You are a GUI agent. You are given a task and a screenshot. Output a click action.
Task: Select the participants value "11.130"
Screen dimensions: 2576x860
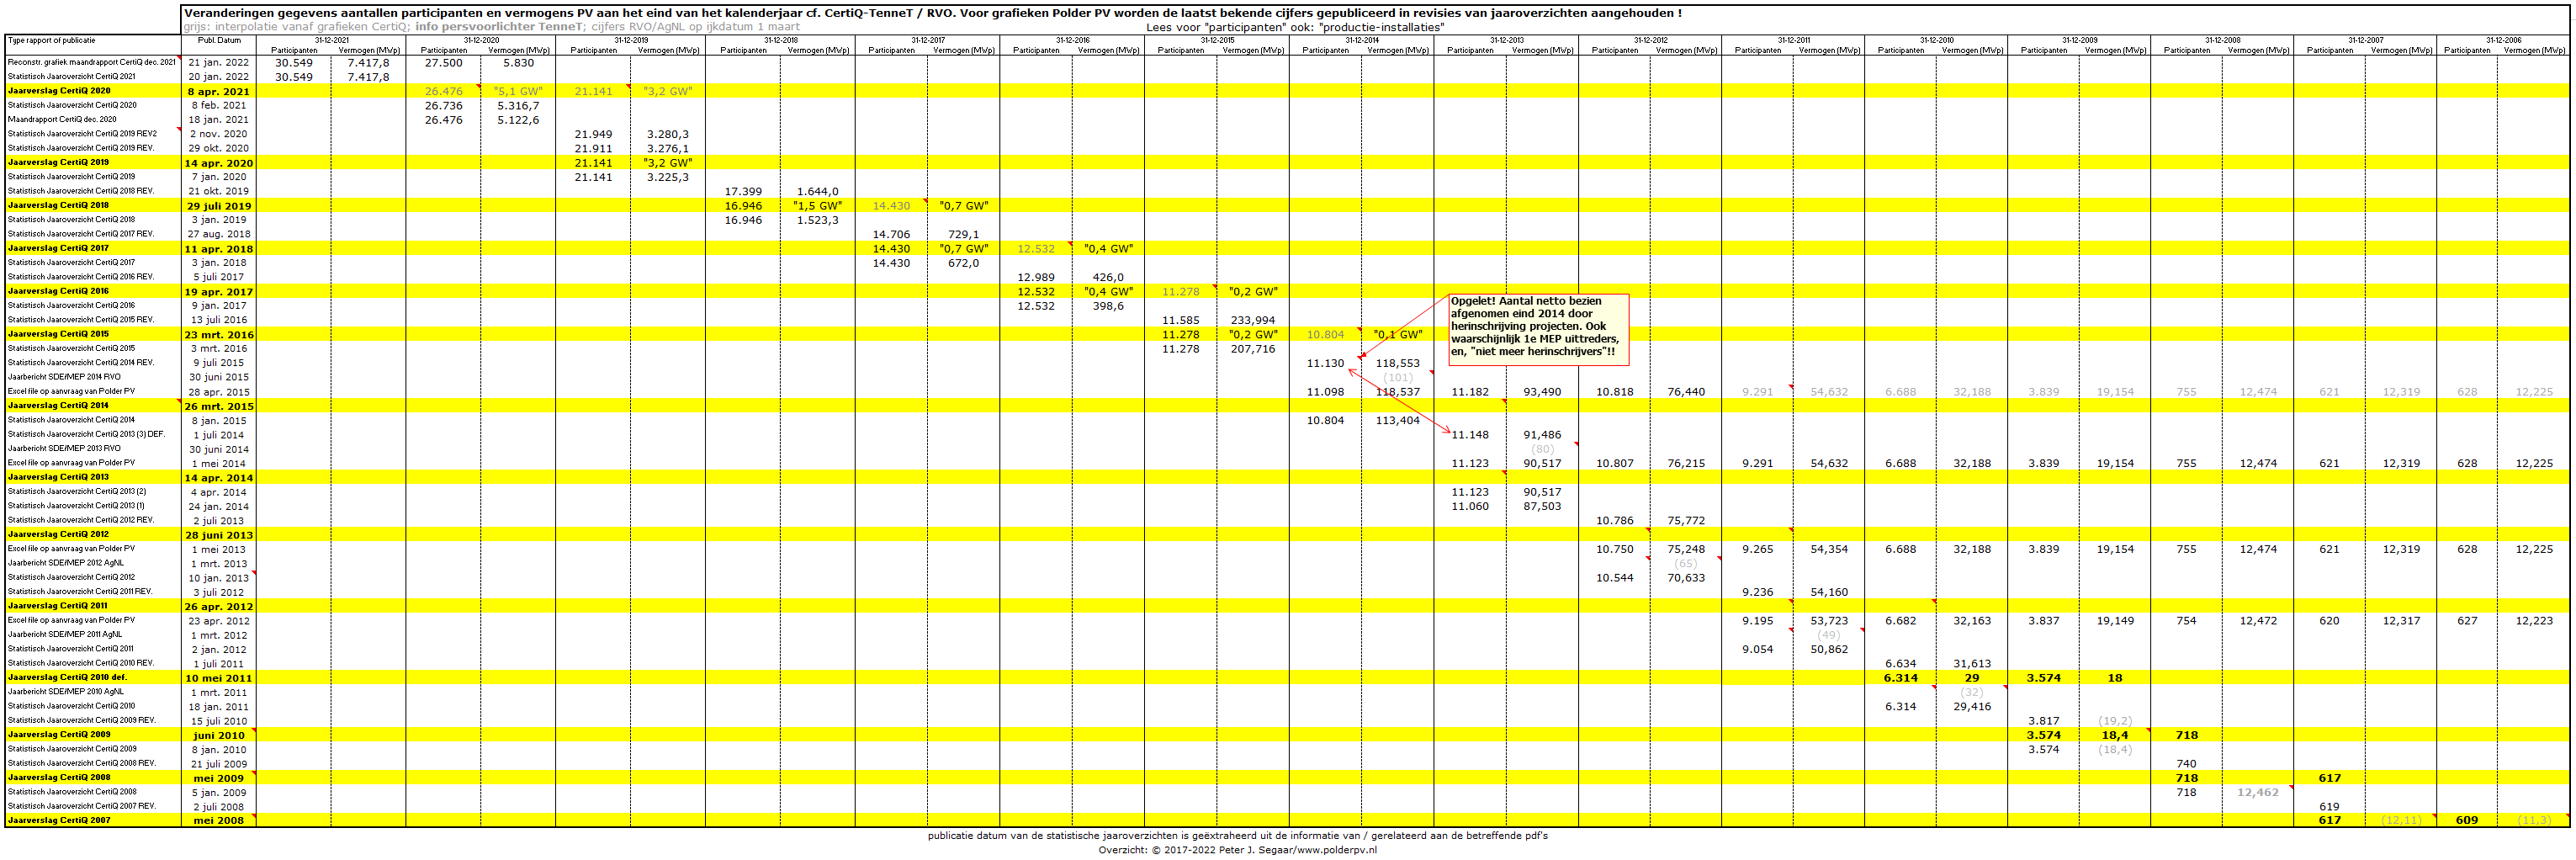(x=1325, y=363)
